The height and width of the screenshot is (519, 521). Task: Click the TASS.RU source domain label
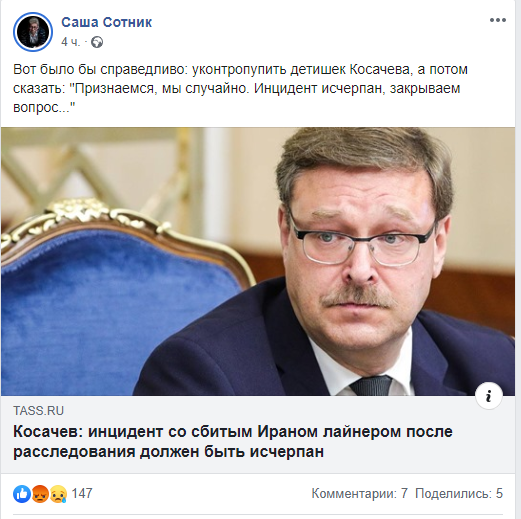click(x=38, y=411)
